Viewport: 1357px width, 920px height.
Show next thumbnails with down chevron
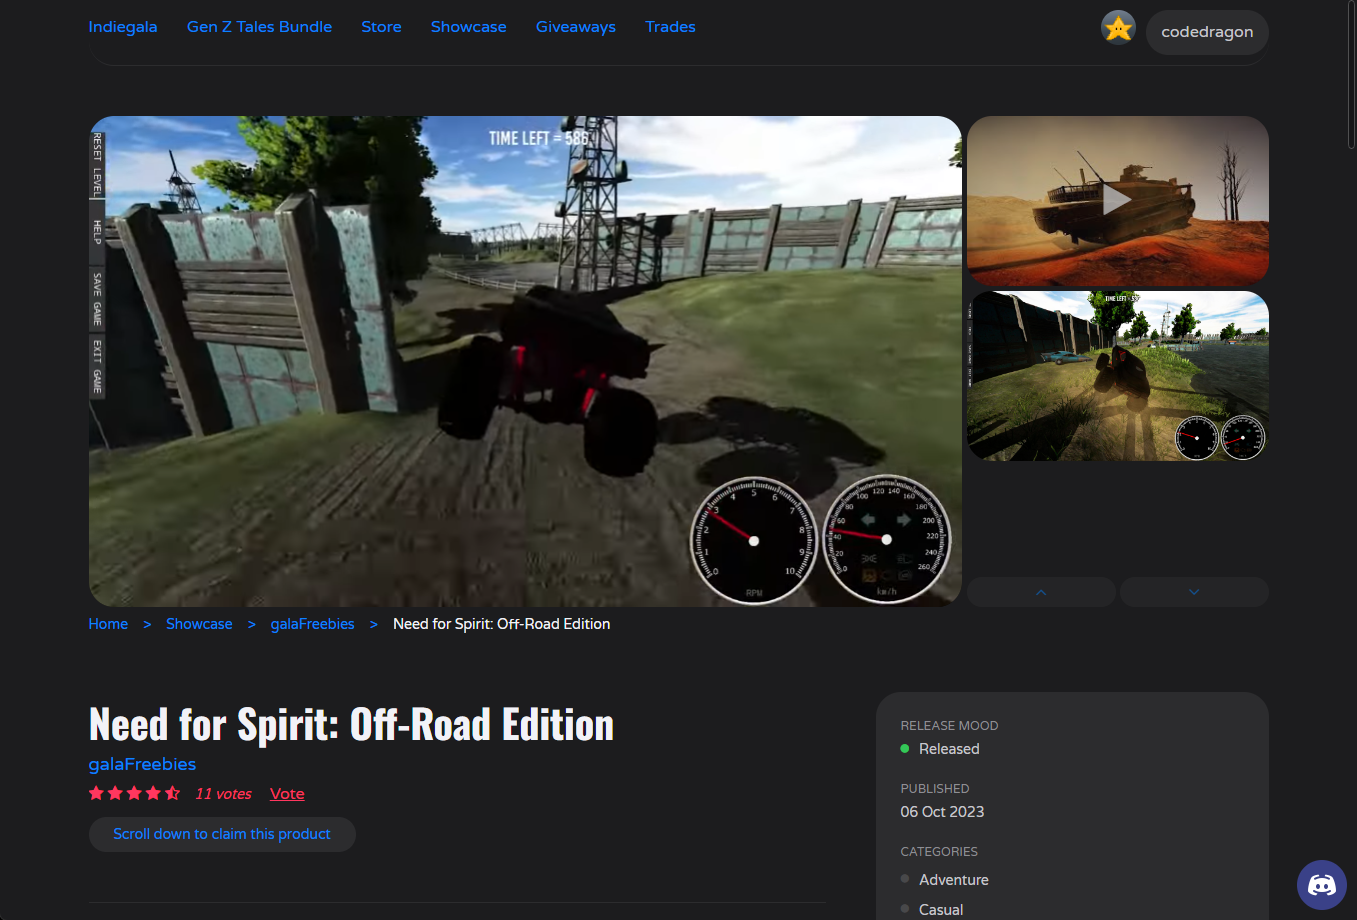1194,592
